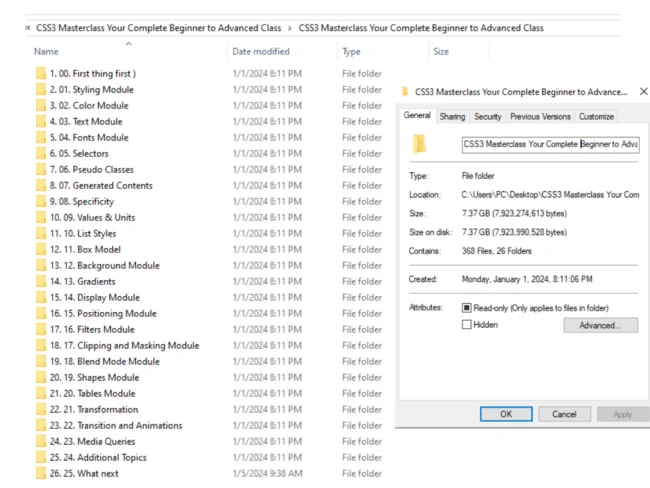Go to the Previous Versions tab
The image size is (650, 488).
click(x=540, y=117)
